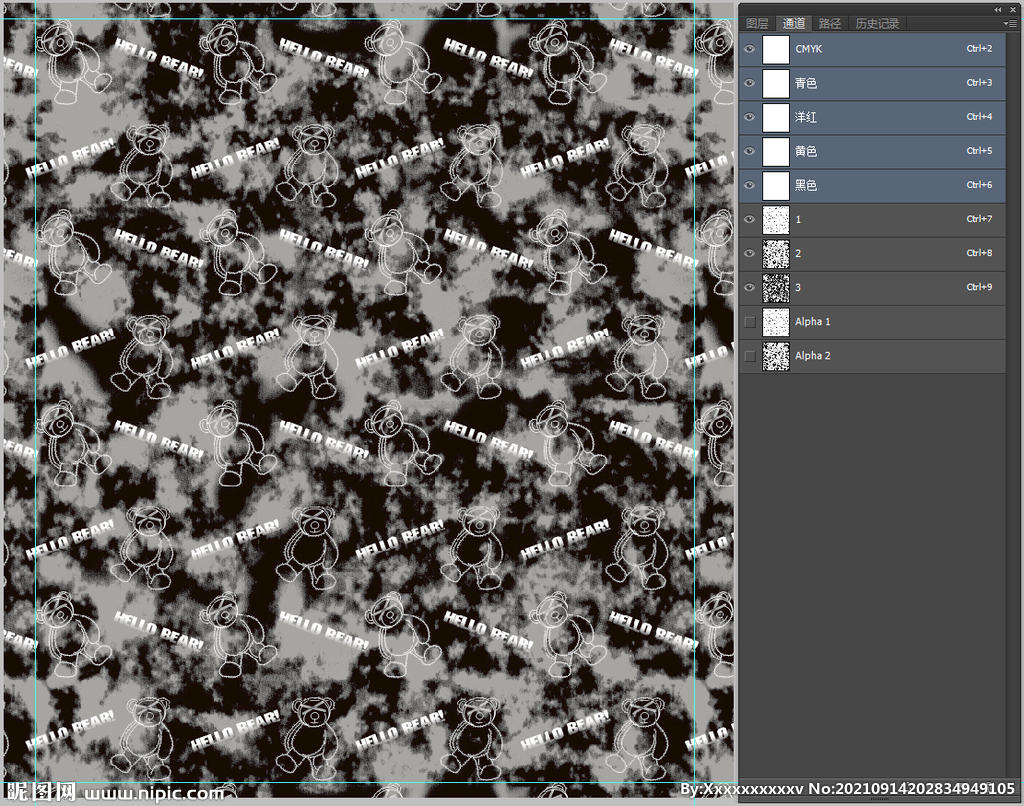
Task: Click the Ctrl+9 shortcut text
Action: 979,287
